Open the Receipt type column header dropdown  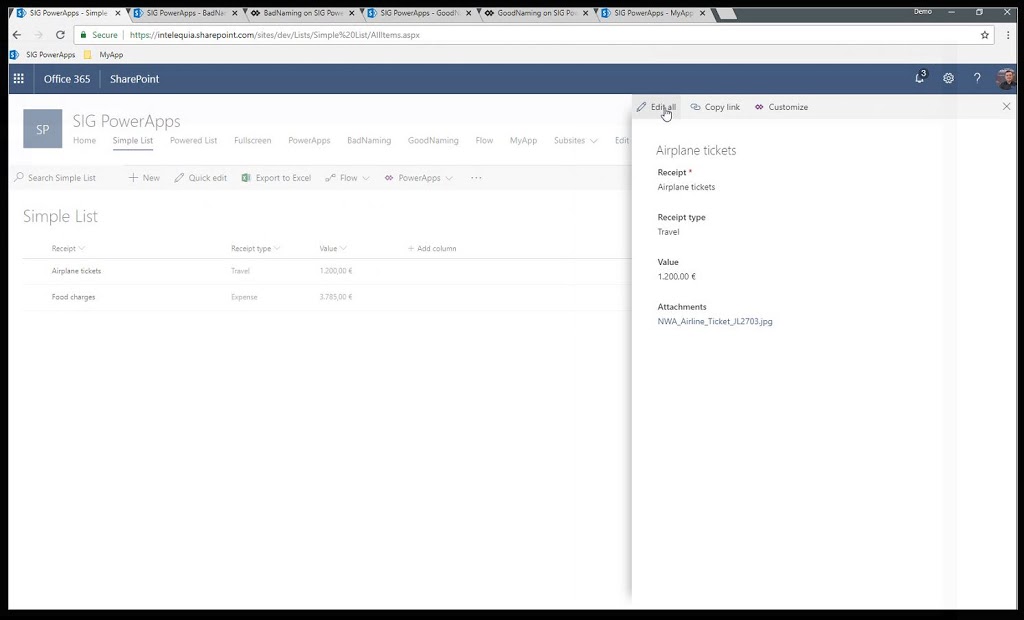(255, 248)
